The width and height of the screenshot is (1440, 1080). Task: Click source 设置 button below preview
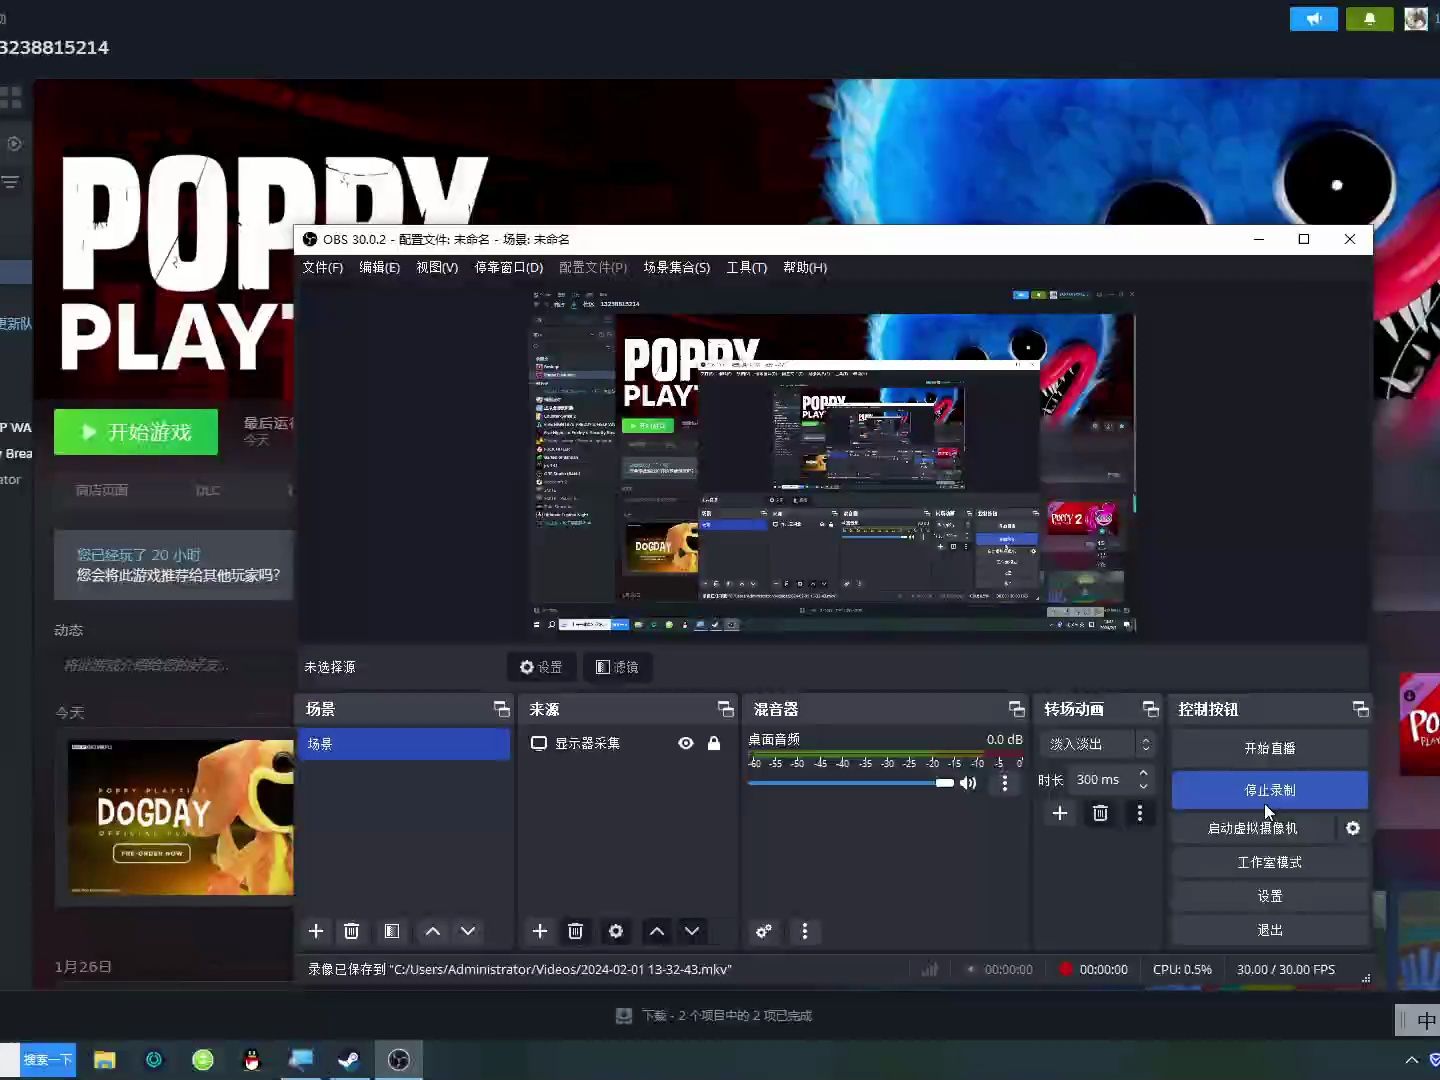click(541, 667)
